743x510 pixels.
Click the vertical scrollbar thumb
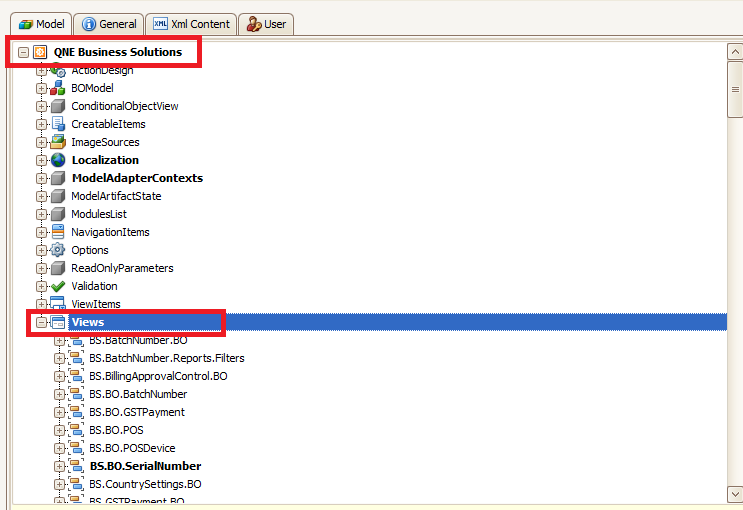[x=735, y=89]
